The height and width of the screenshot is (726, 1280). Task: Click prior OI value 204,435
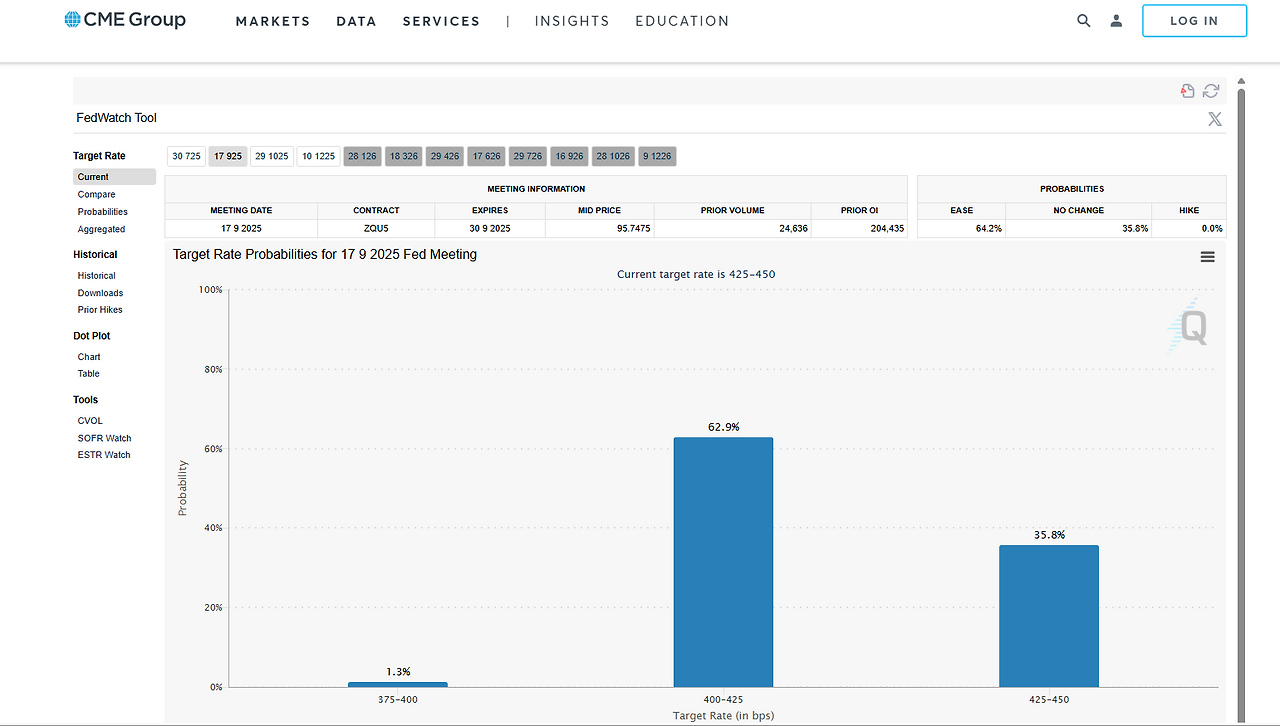click(x=887, y=228)
